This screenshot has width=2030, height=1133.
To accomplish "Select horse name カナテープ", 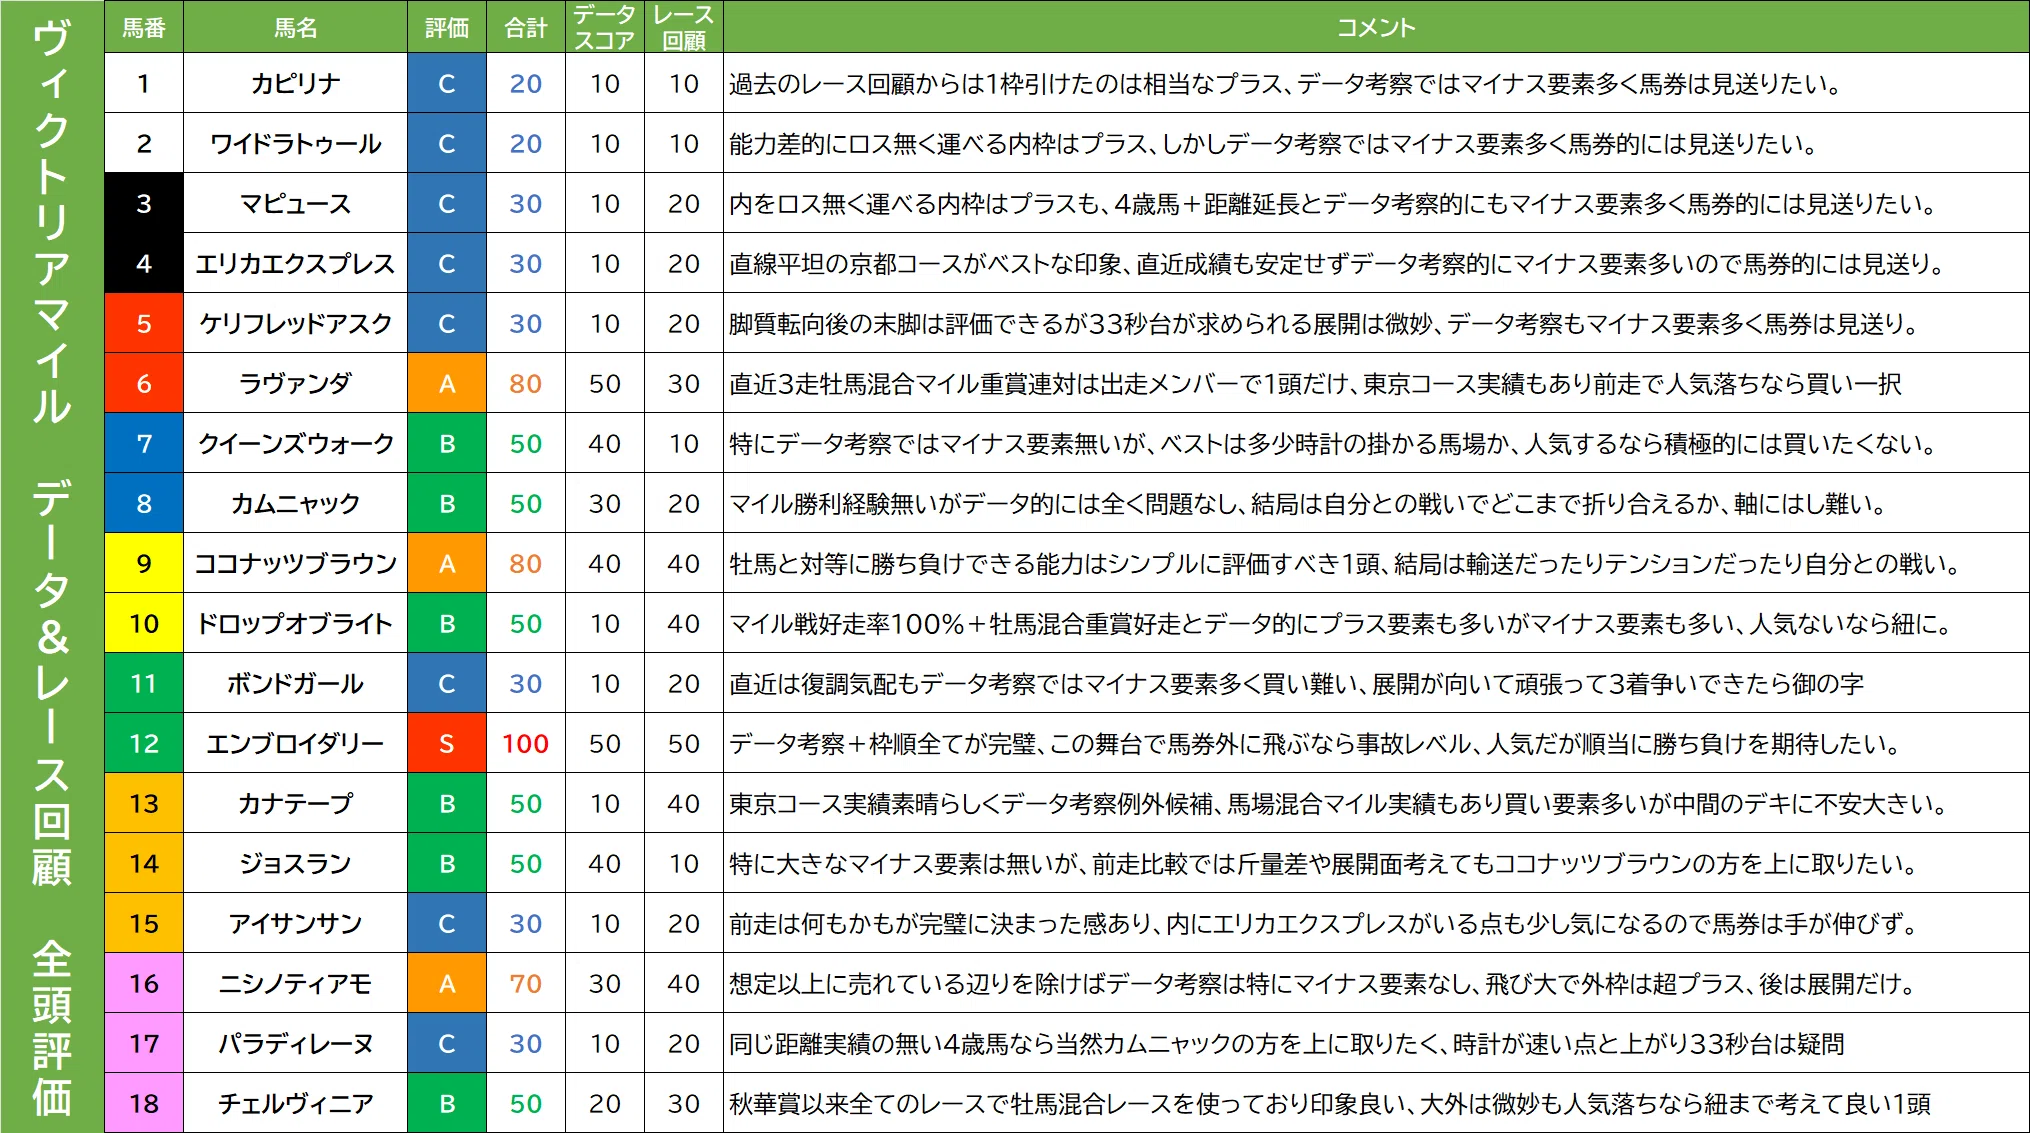I will [295, 803].
